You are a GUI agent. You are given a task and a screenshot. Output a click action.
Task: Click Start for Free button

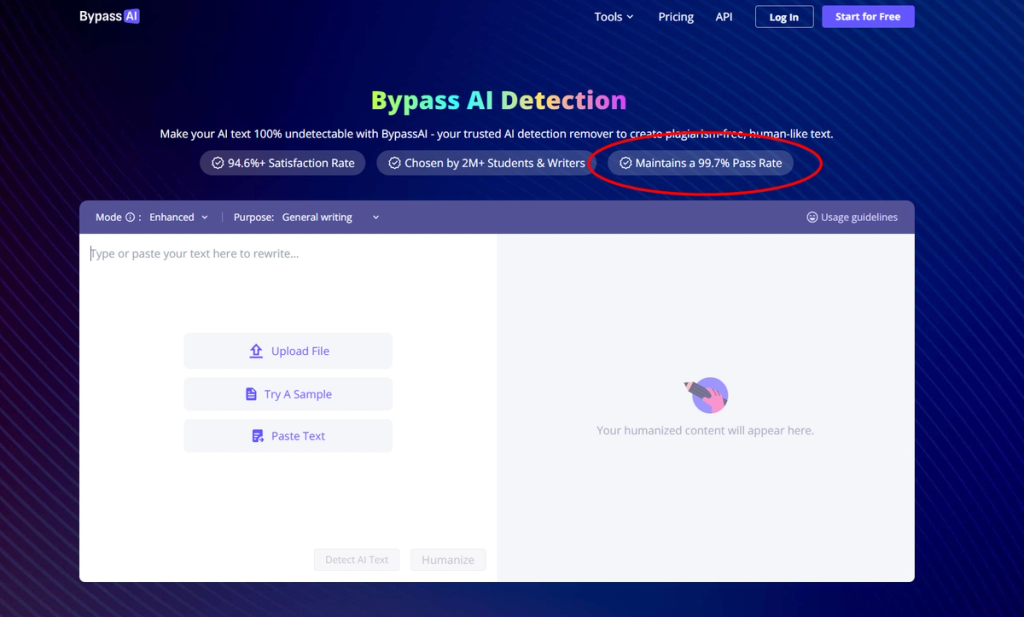868,17
